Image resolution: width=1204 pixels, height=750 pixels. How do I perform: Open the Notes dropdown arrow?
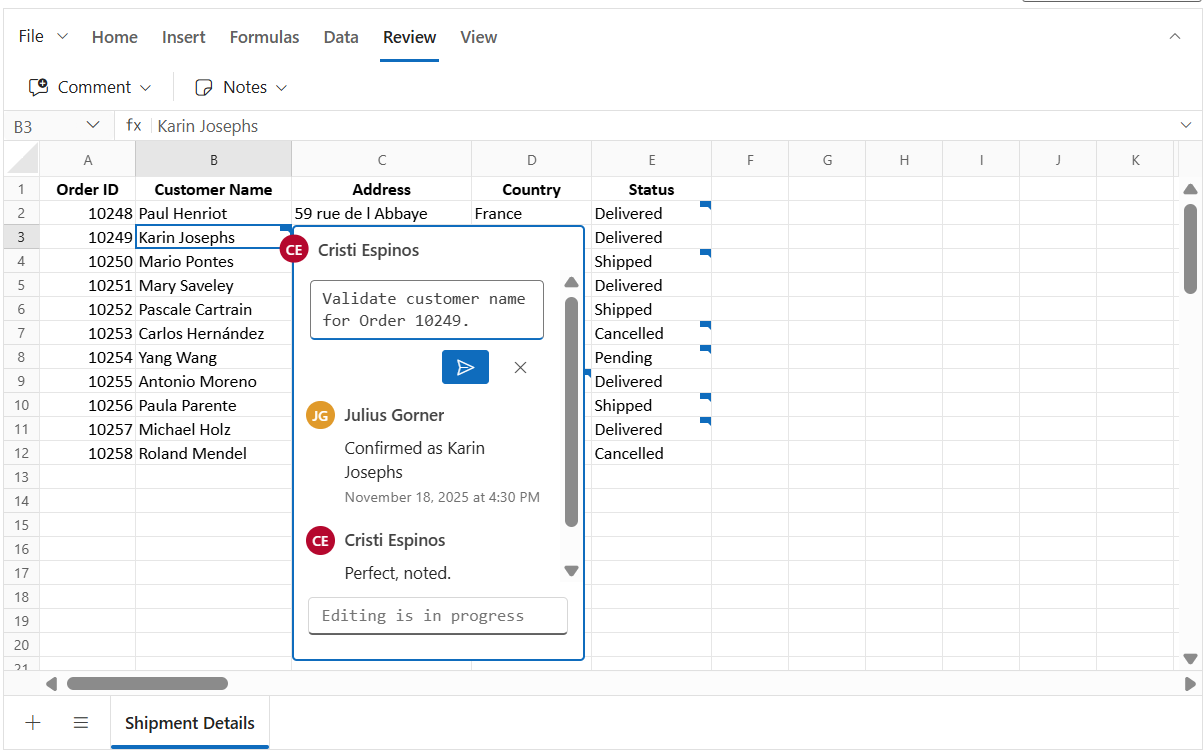click(281, 88)
